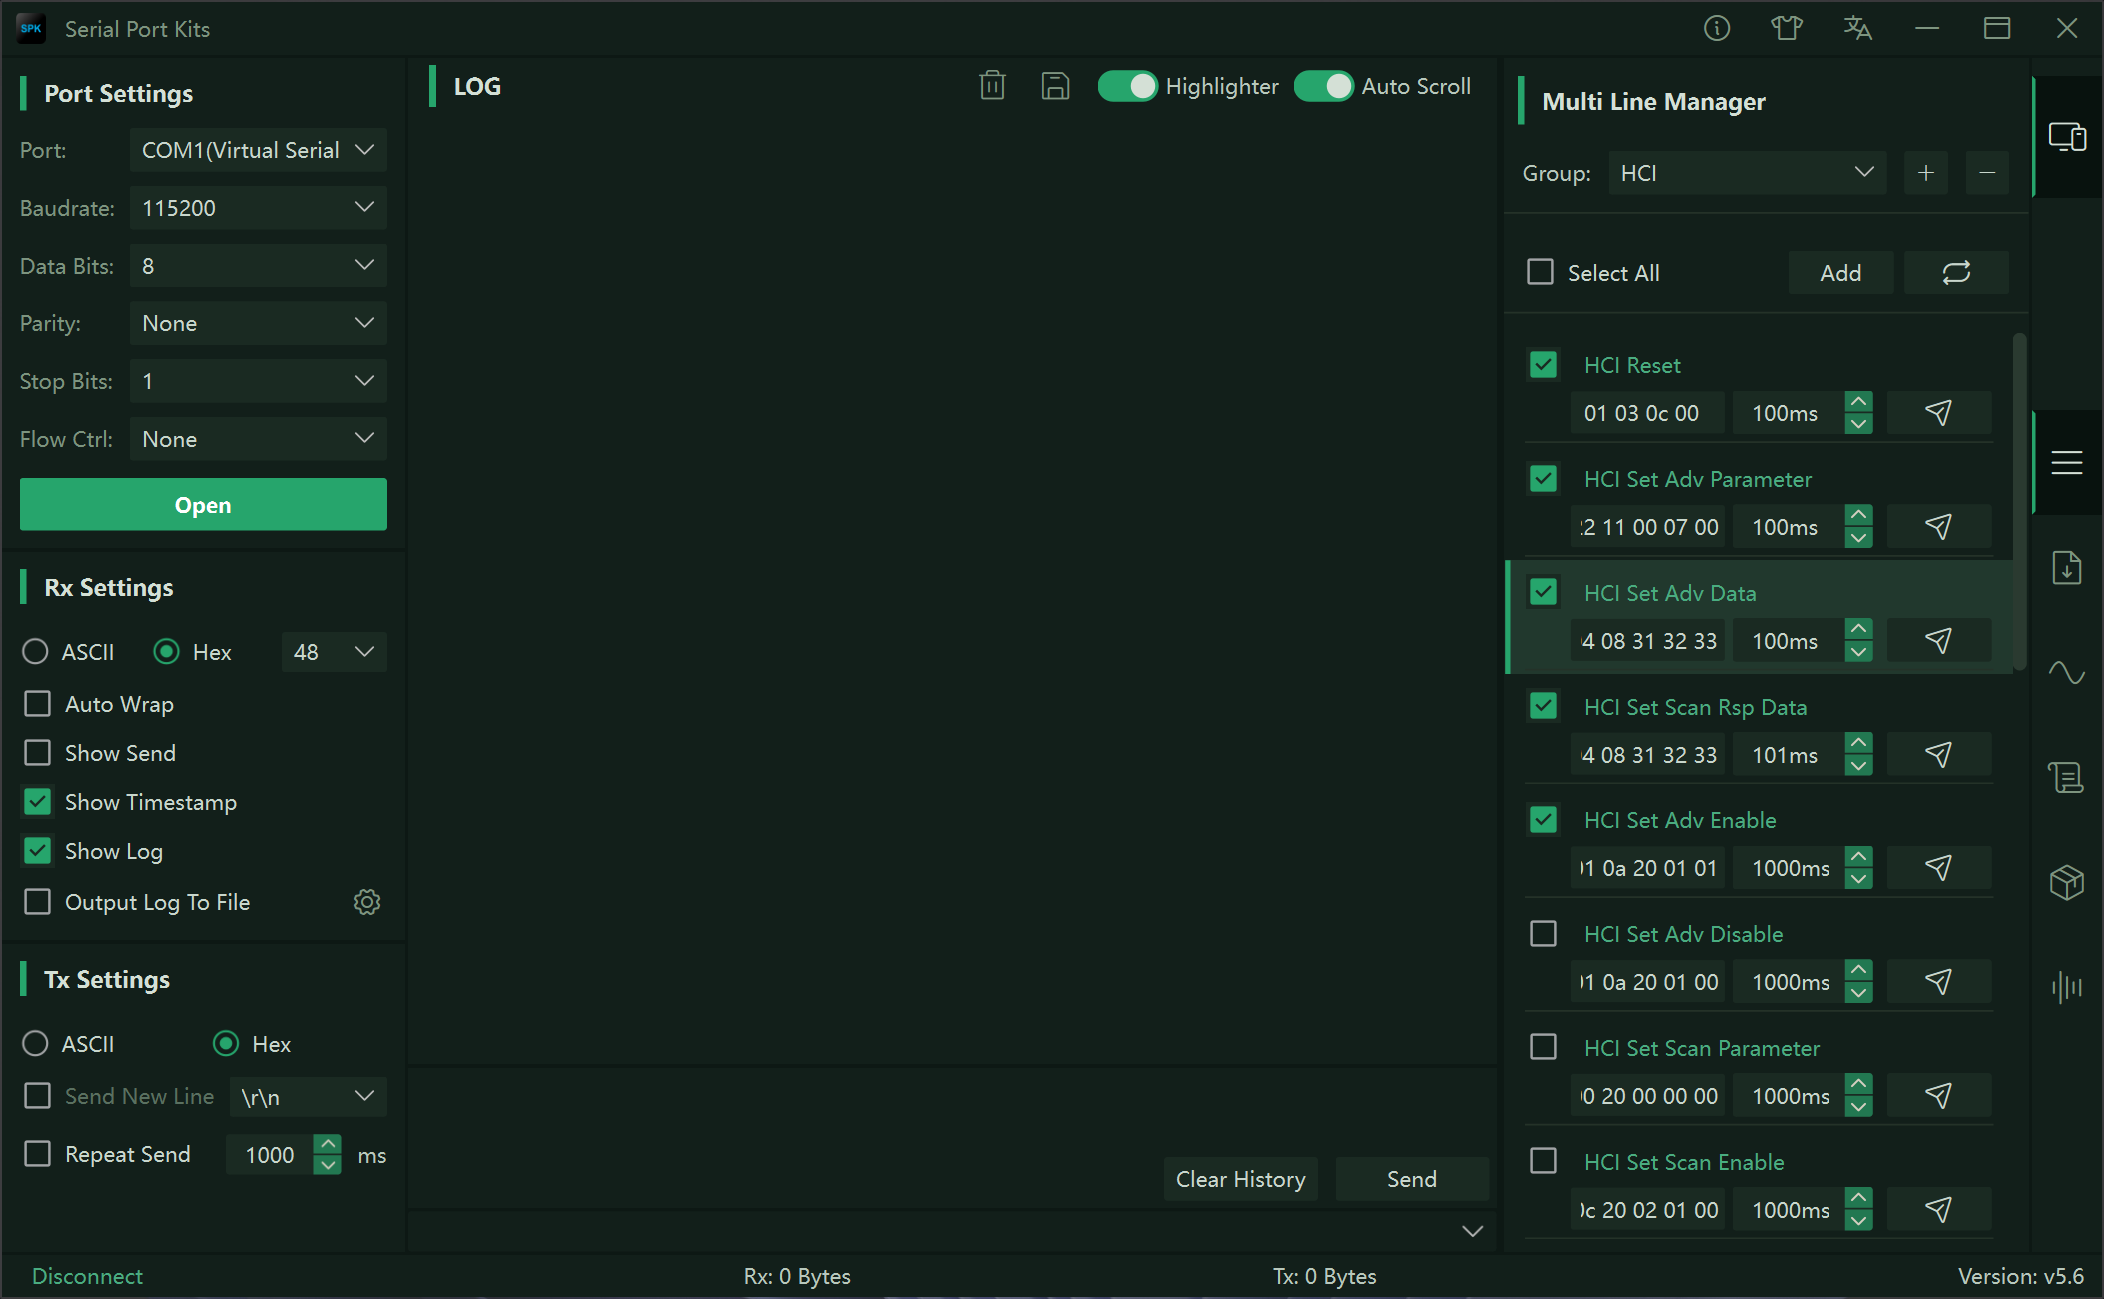Enable the Auto Wrap checkbox

(38, 704)
